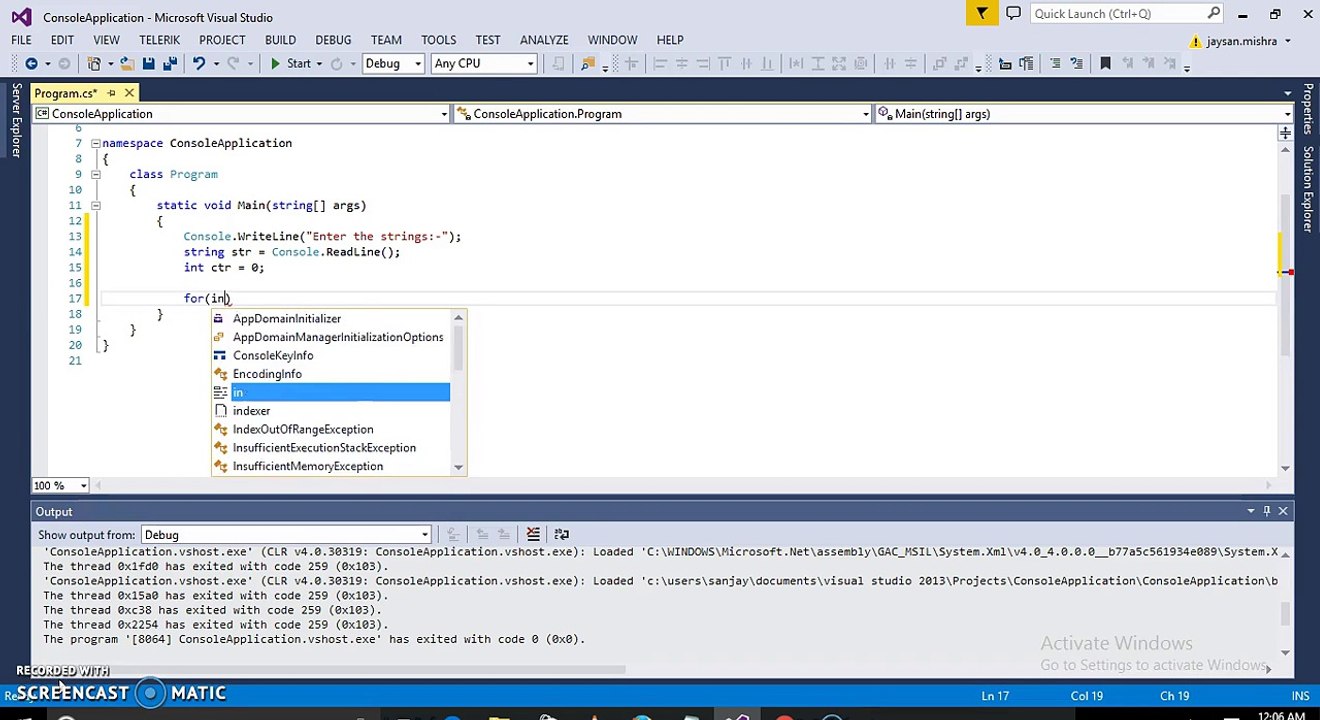The image size is (1320, 720).
Task: Open the feedback speech bubble icon
Action: (1013, 13)
